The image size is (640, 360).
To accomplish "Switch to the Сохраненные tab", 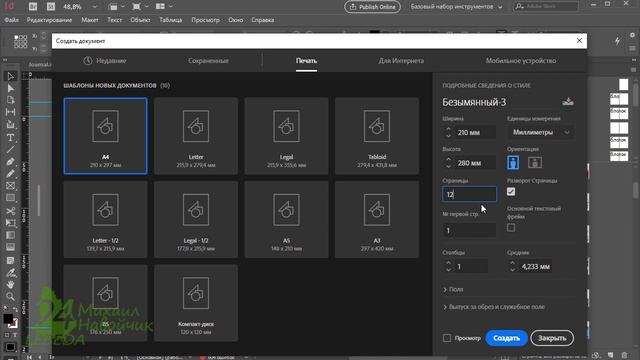I will (208, 61).
